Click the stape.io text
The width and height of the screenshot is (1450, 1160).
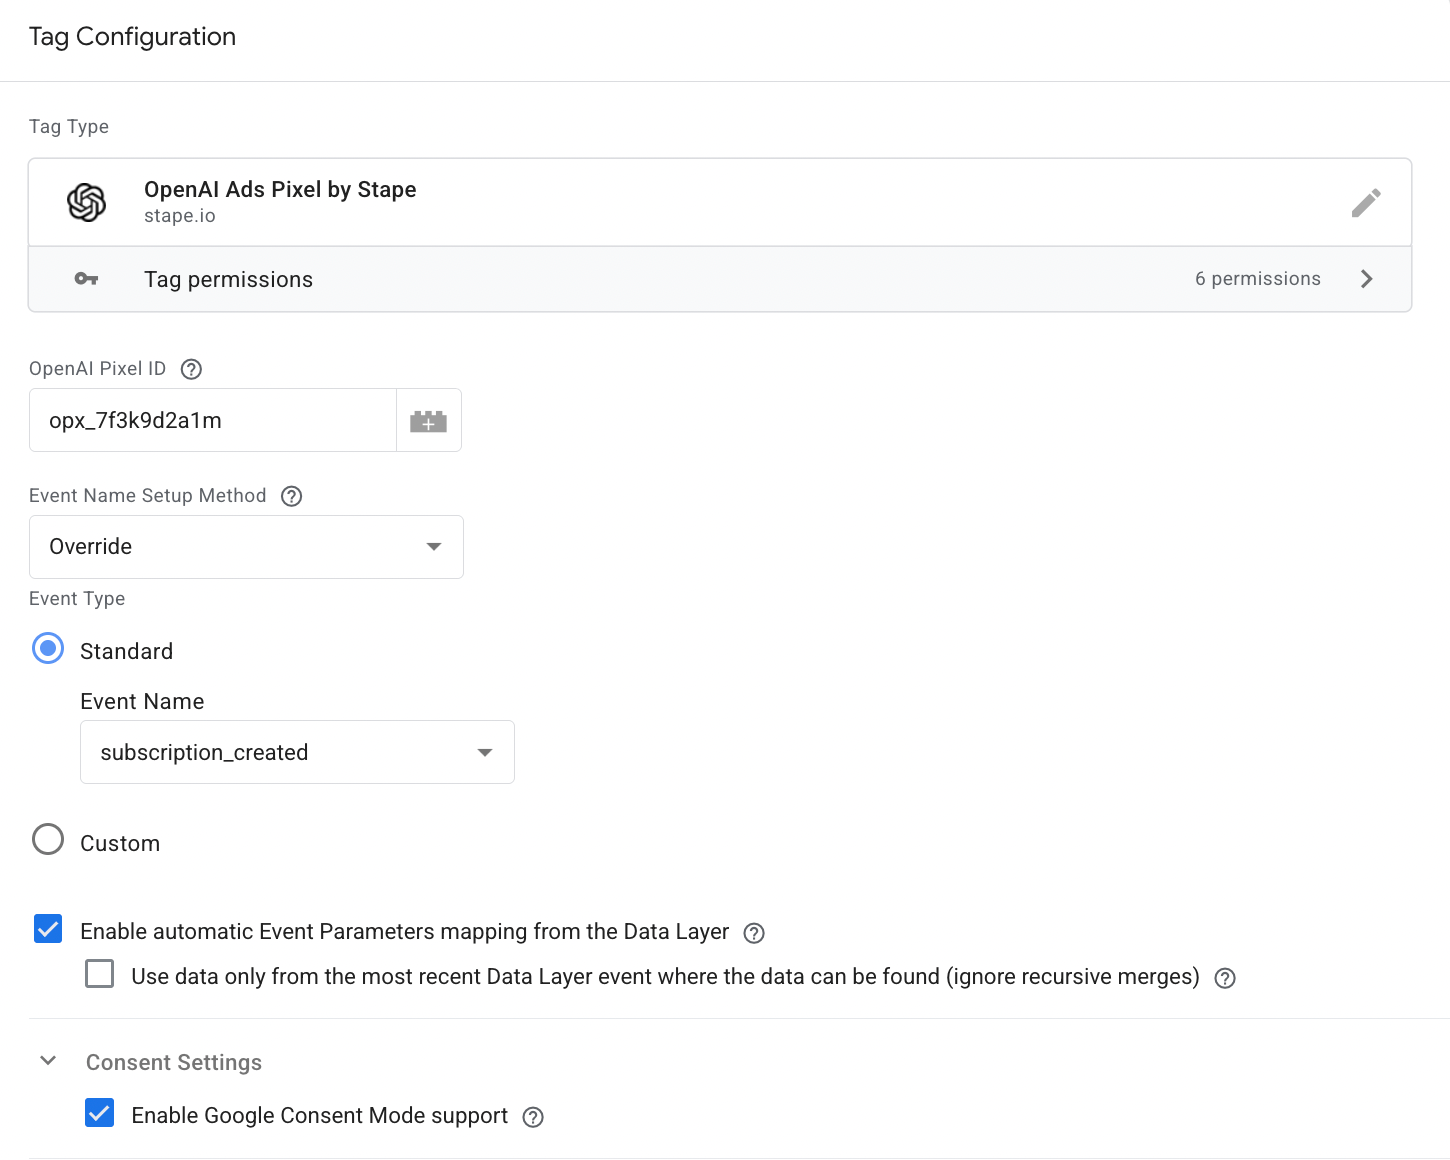click(x=180, y=216)
